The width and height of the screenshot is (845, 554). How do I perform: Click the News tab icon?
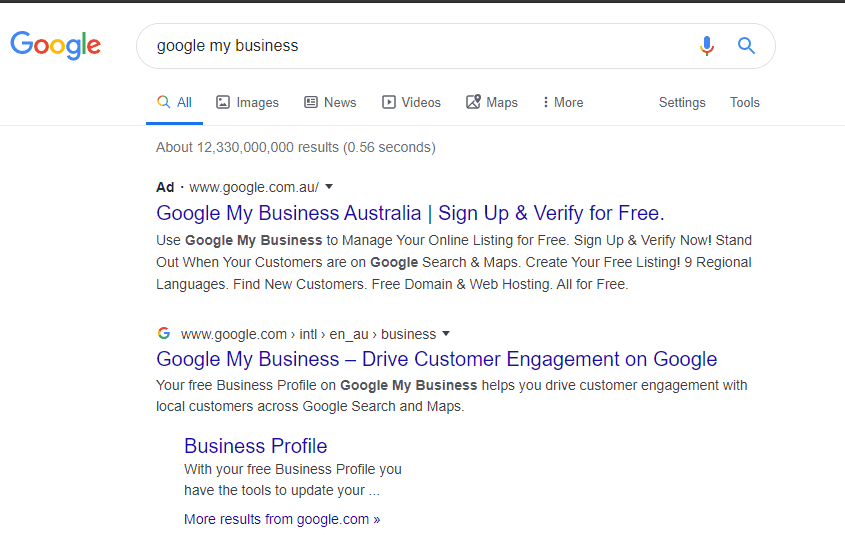tap(311, 102)
